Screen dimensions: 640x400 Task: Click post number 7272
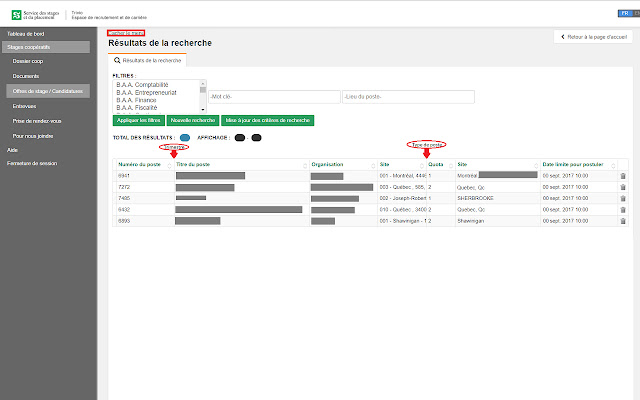click(124, 187)
